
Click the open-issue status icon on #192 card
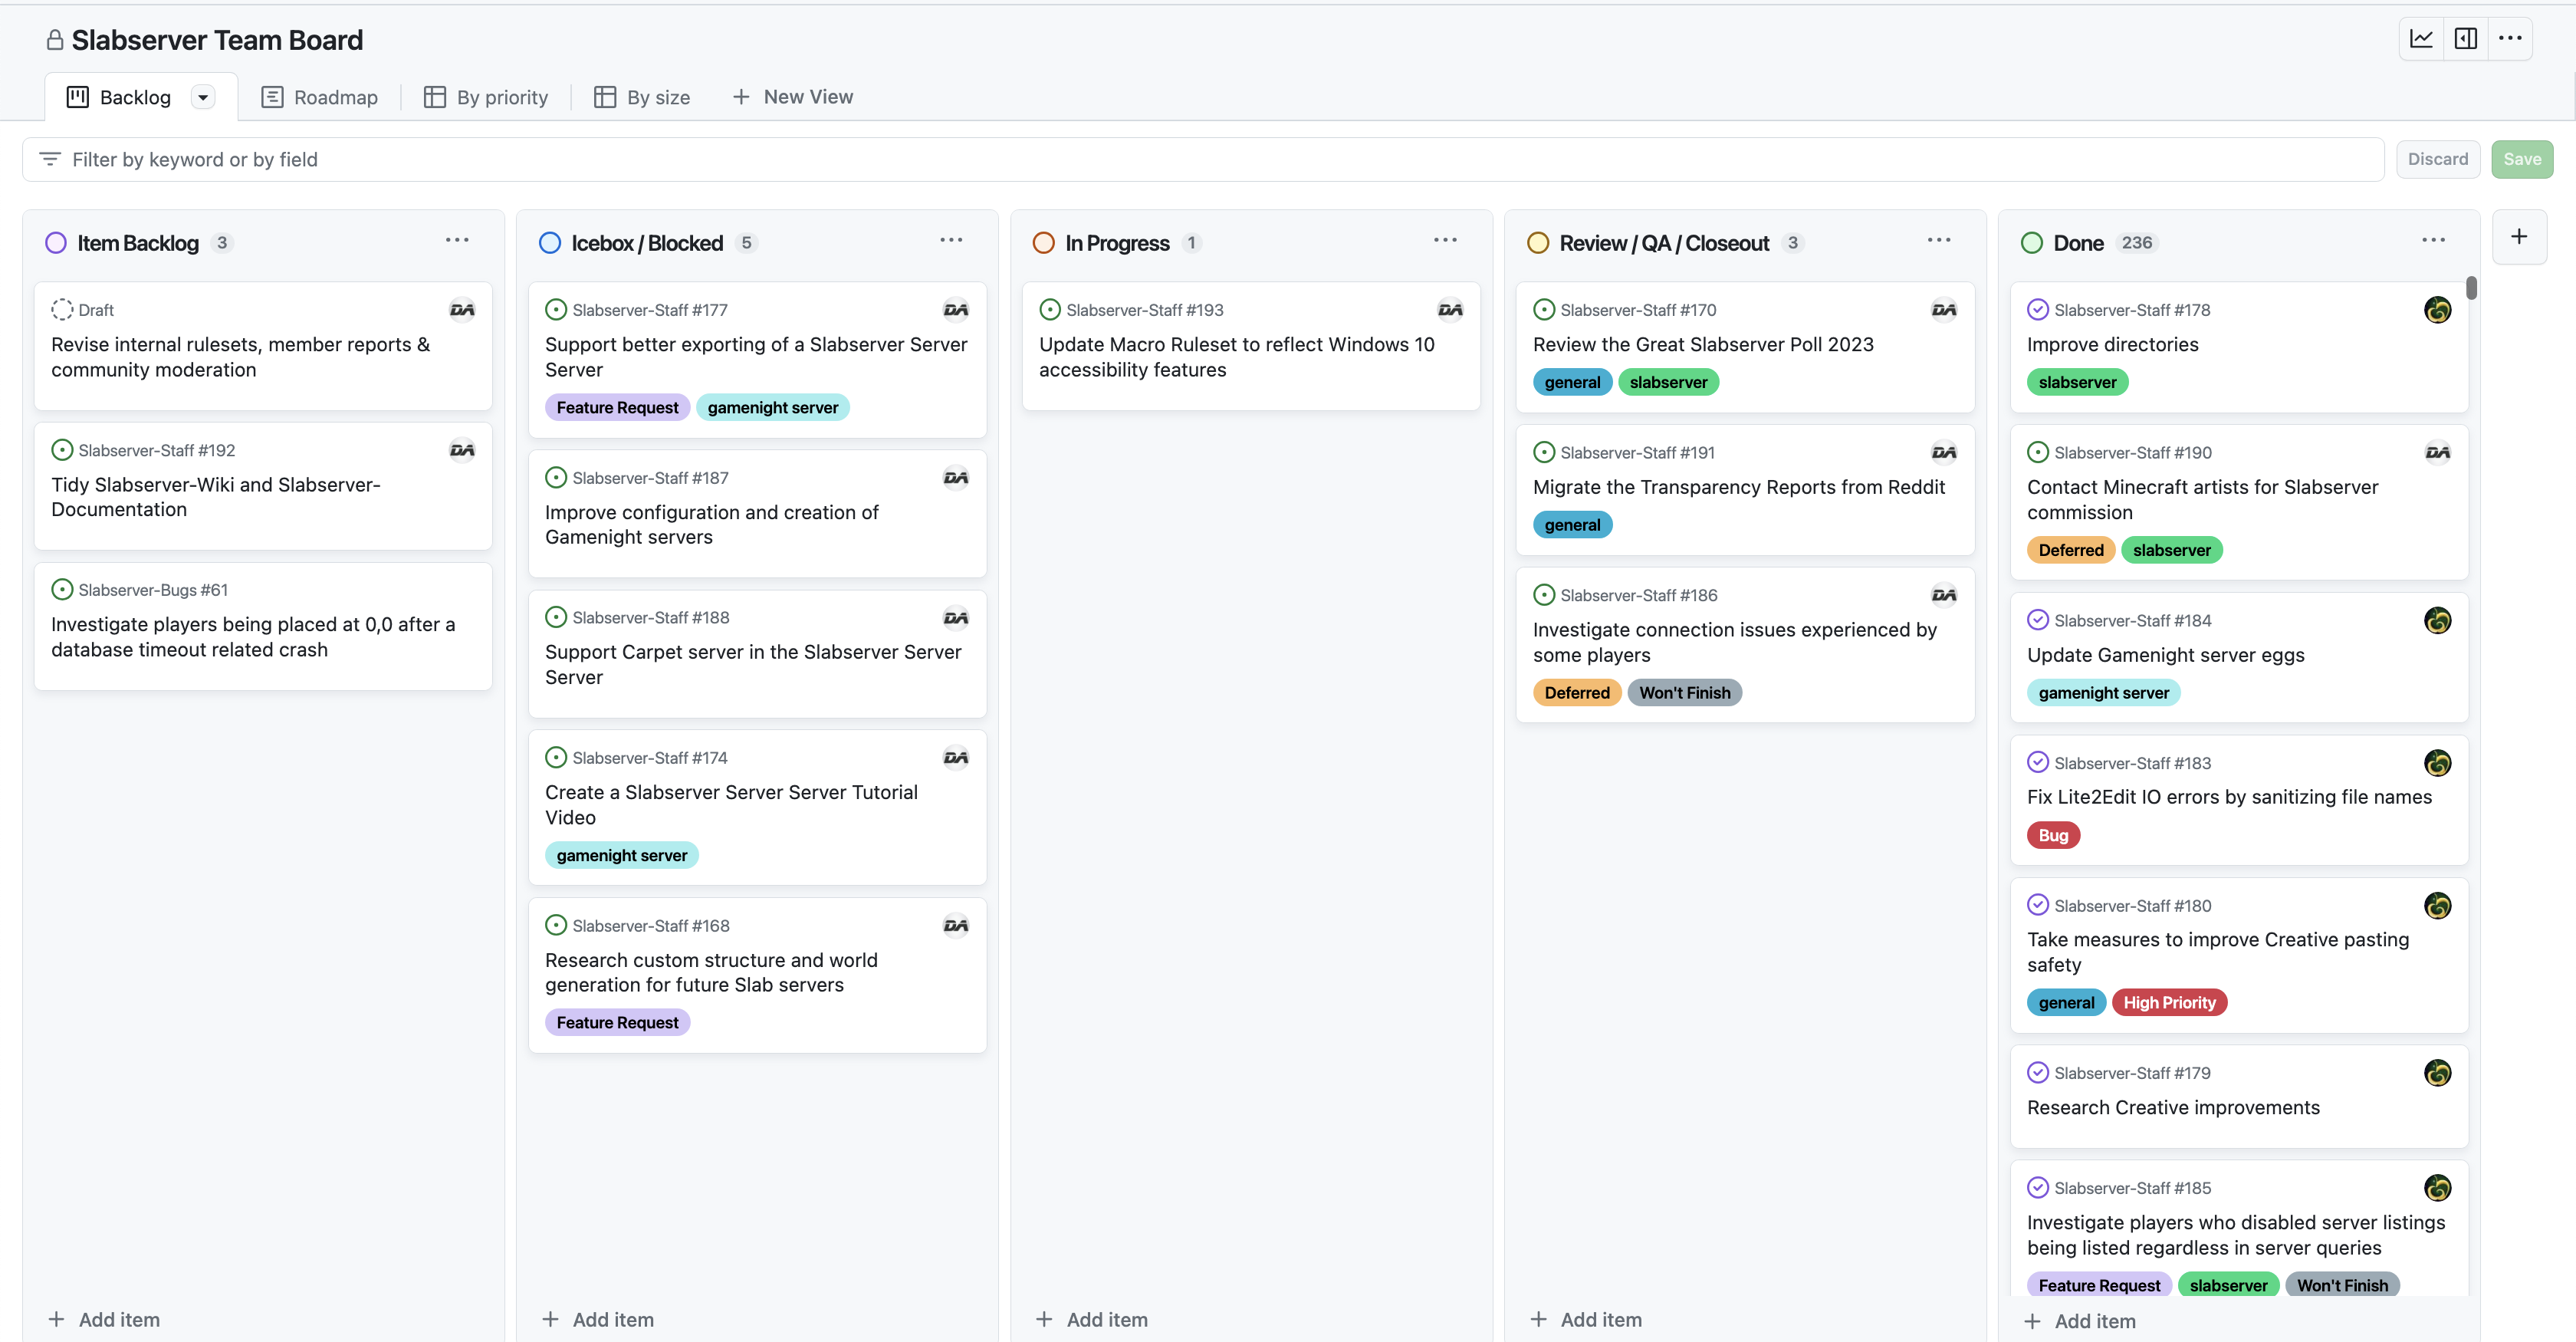click(62, 450)
